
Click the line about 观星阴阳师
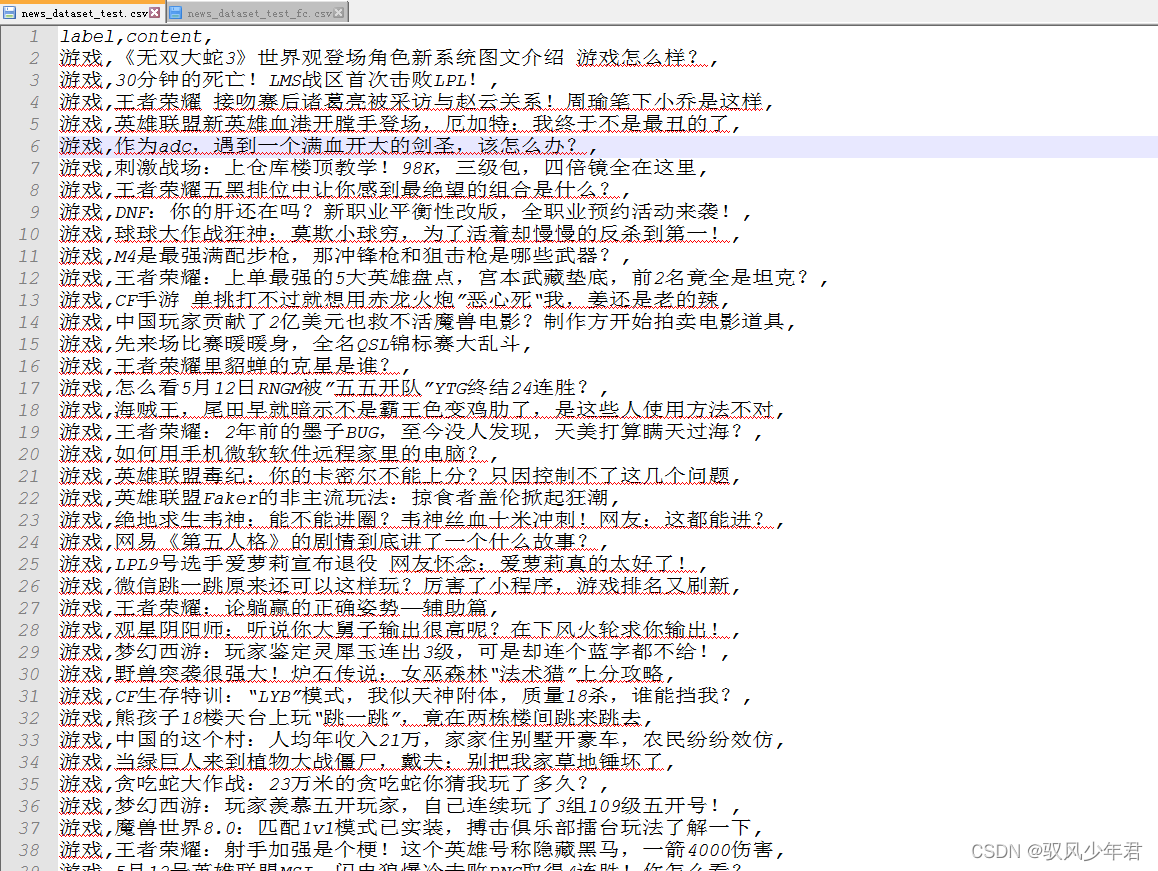(400, 630)
